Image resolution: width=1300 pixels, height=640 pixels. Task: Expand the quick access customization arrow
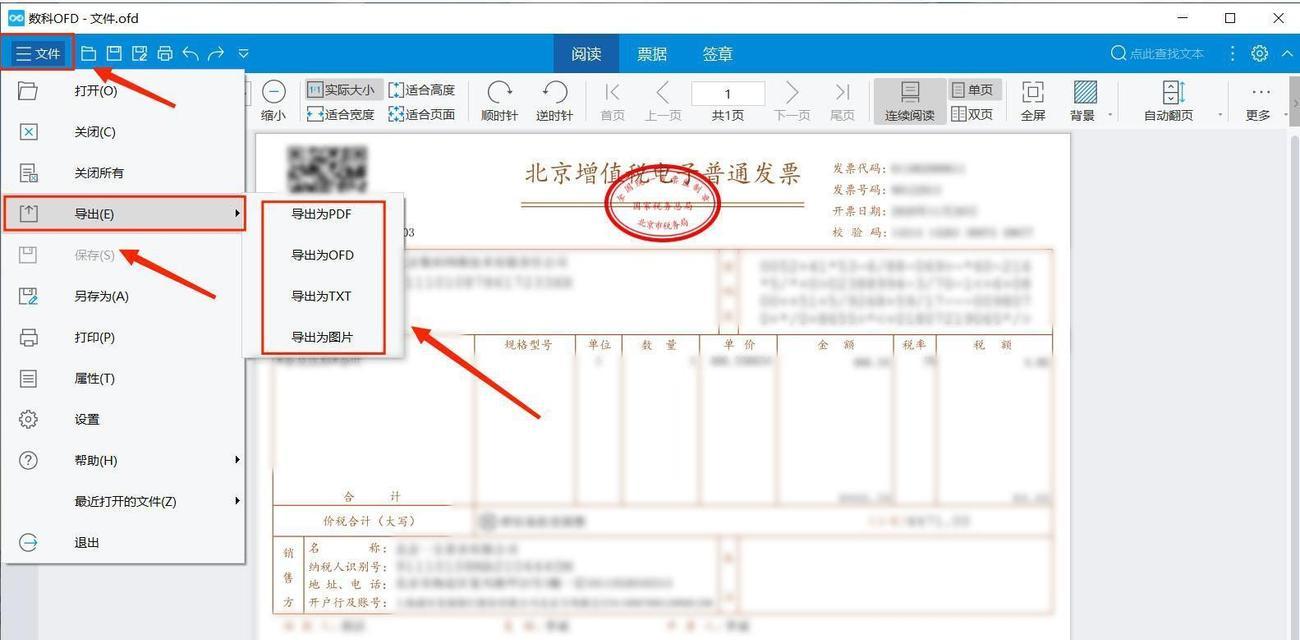pyautogui.click(x=243, y=54)
